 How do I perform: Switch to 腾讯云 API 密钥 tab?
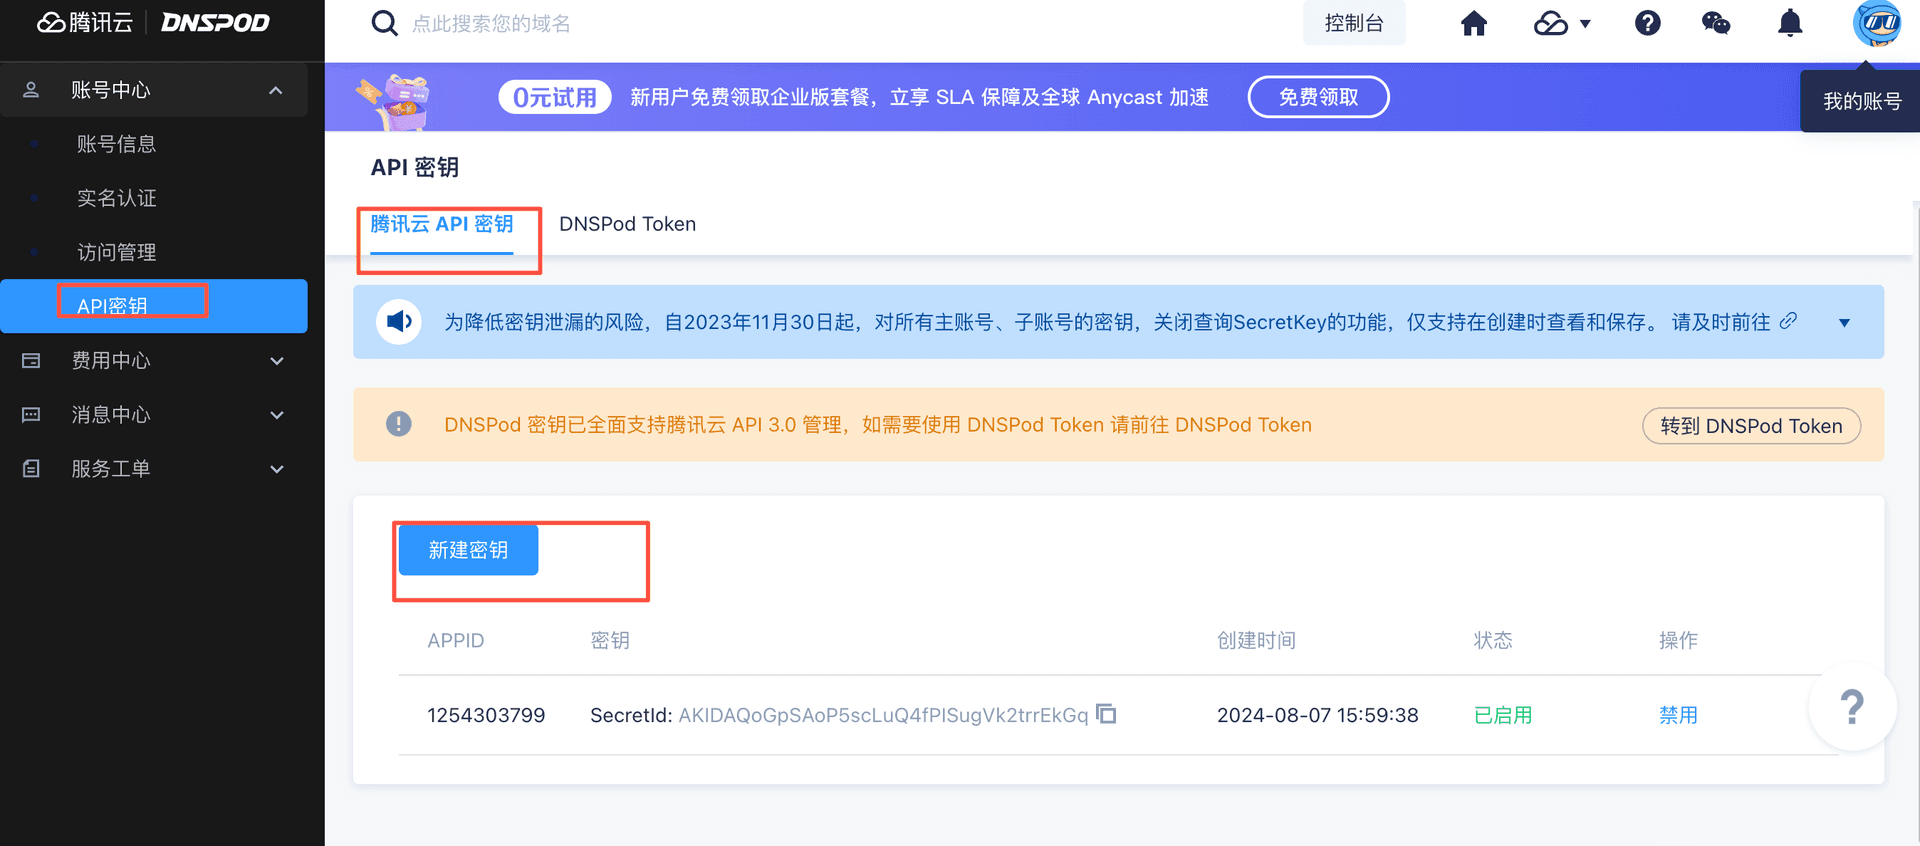(442, 224)
